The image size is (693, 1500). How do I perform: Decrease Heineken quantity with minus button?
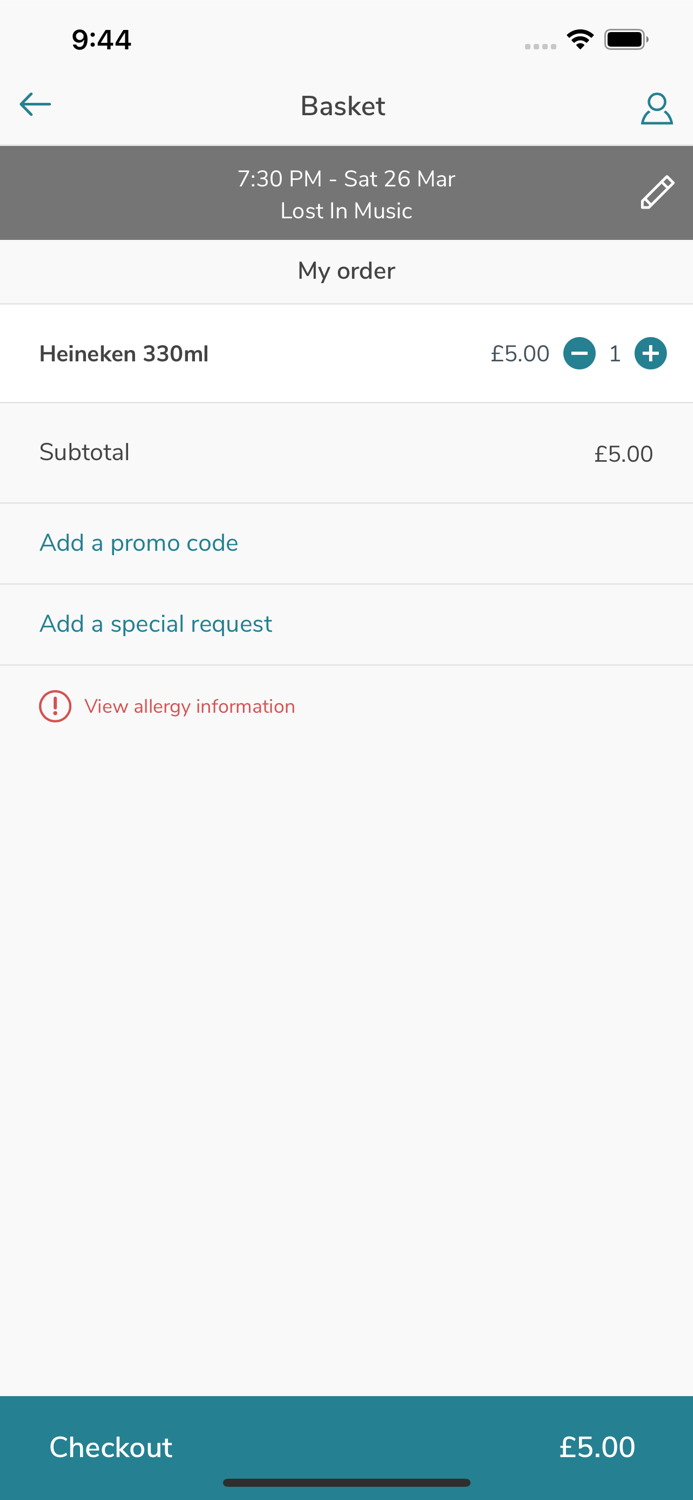click(x=579, y=353)
